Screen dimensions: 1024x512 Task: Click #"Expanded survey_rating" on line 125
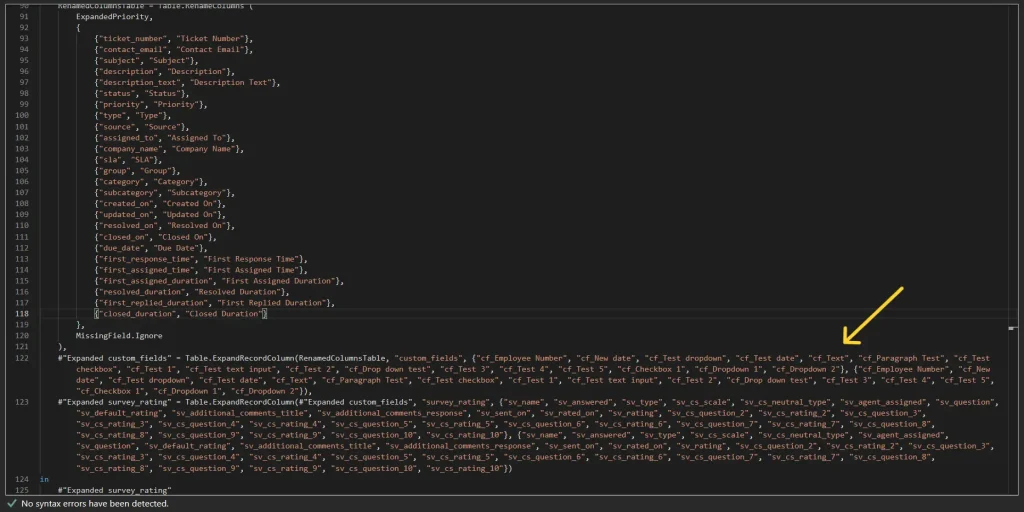tap(115, 490)
